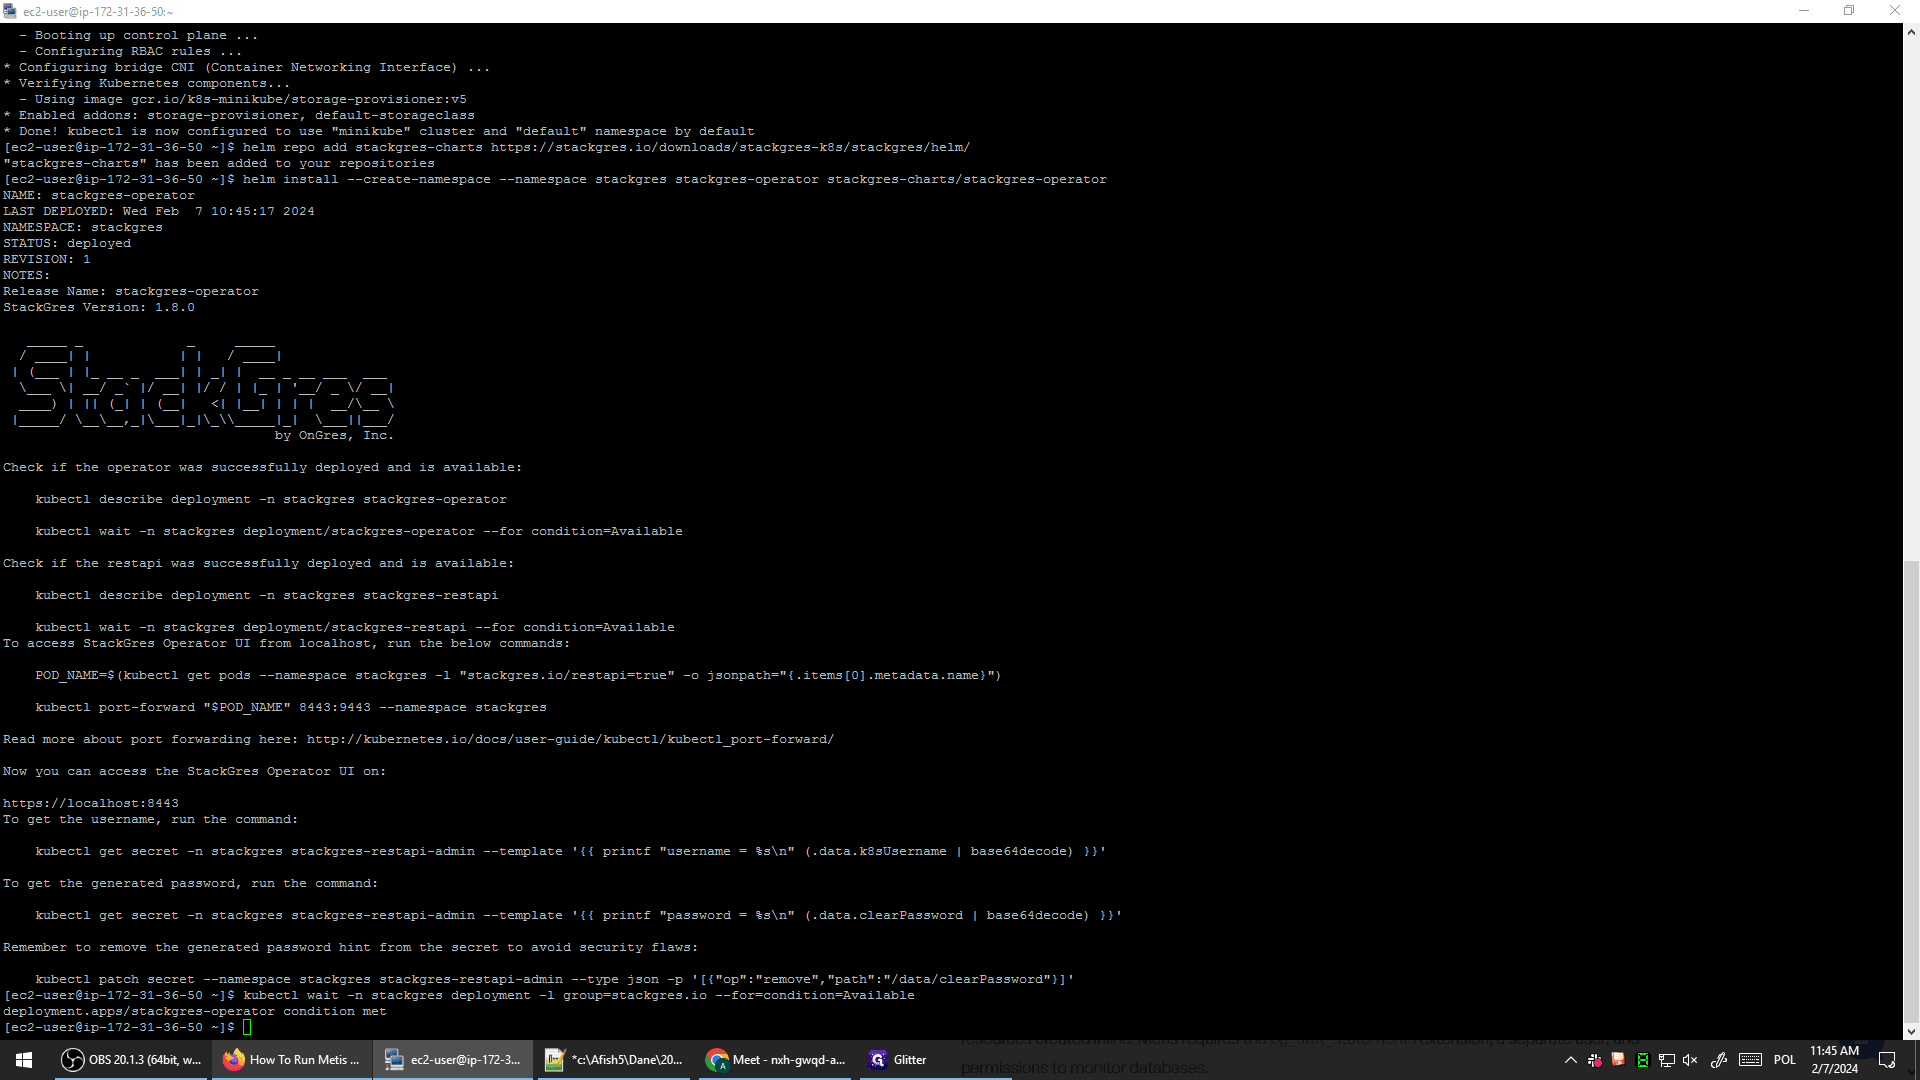Image resolution: width=1920 pixels, height=1080 pixels.
Task: Unmute via the muted speaker tray icon
Action: (1690, 1060)
